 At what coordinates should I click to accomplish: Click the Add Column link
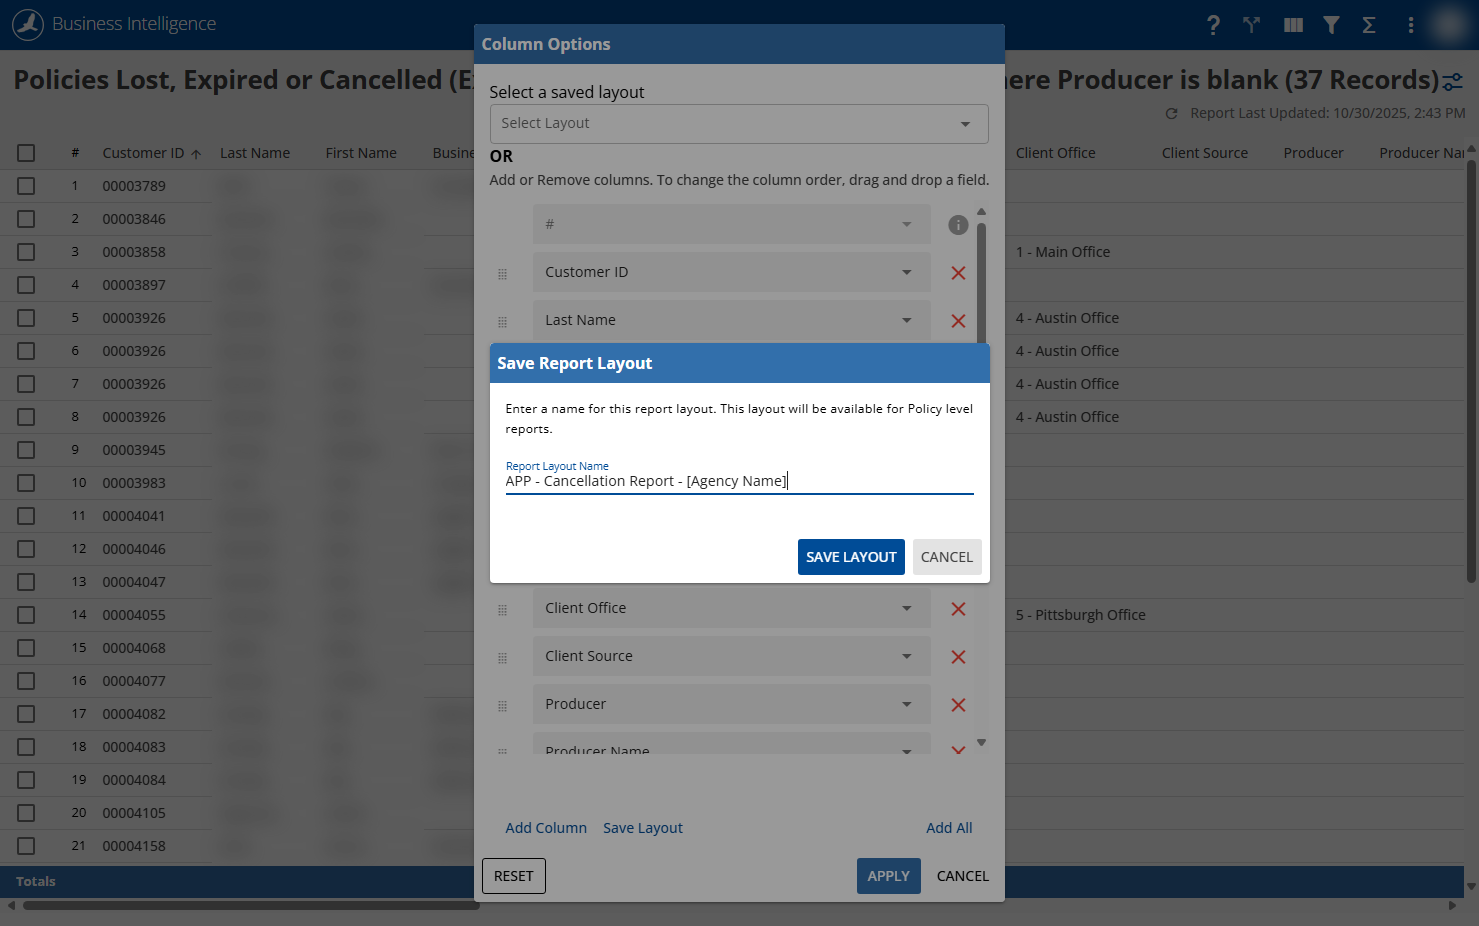coord(546,828)
